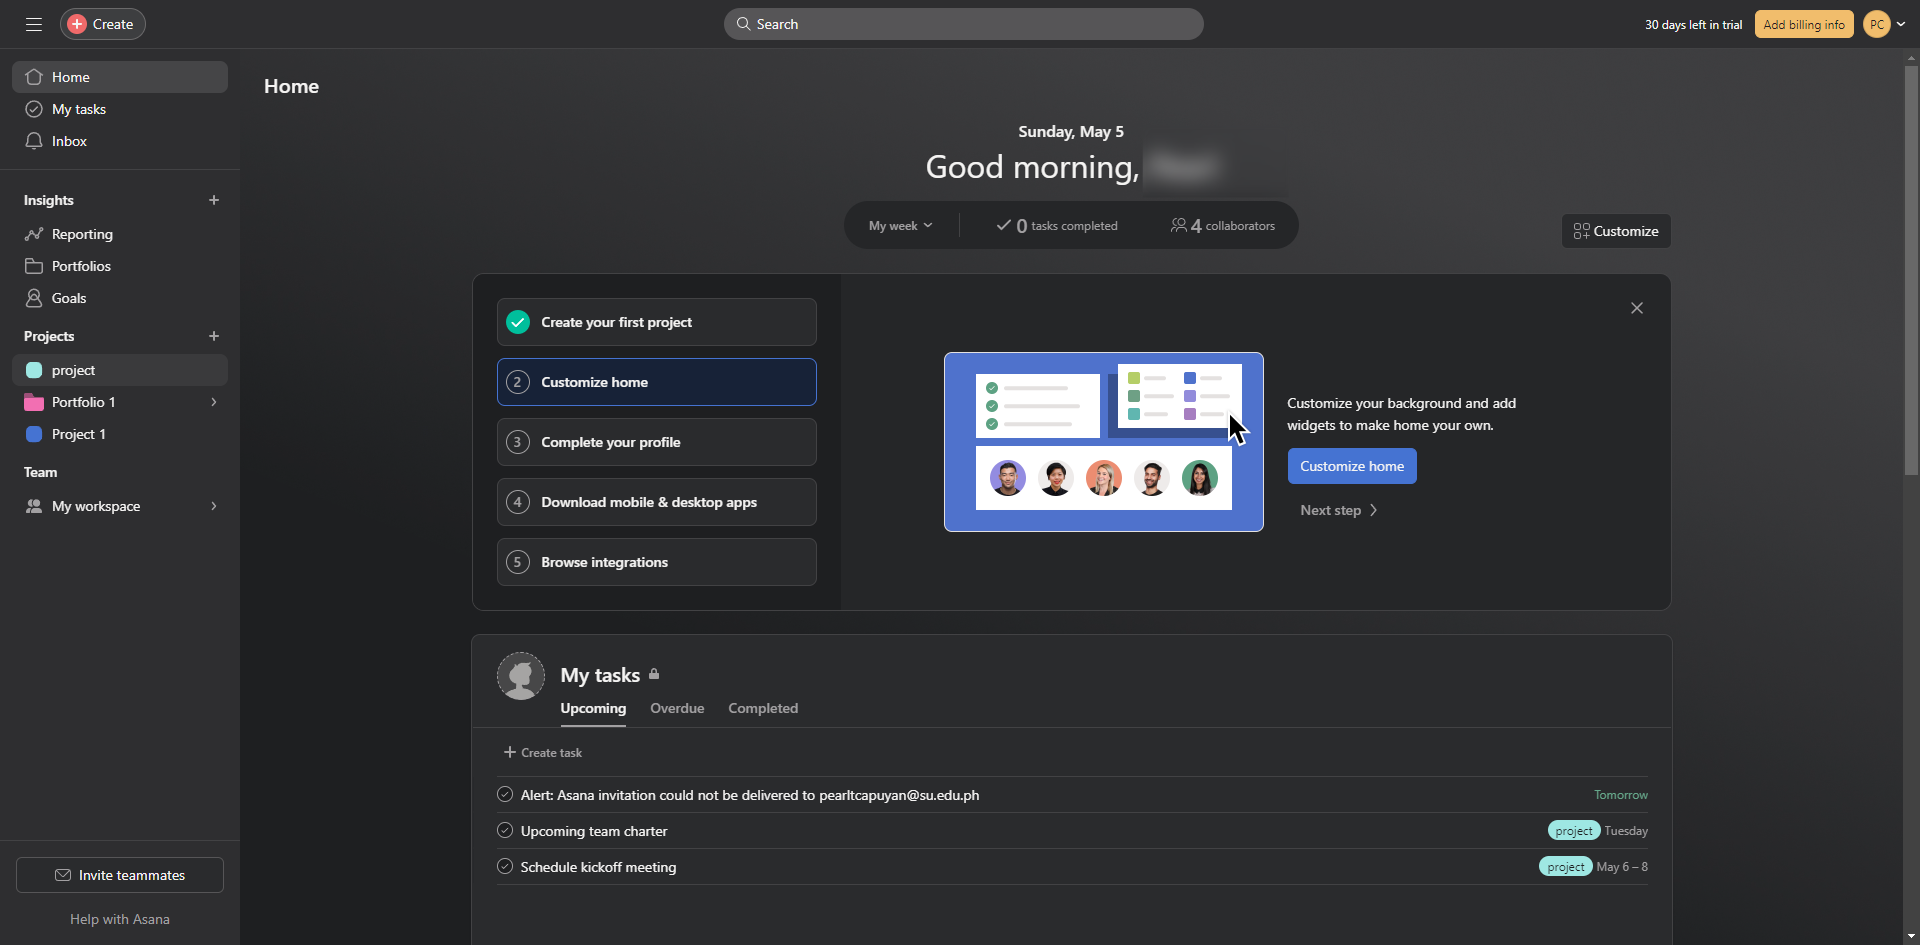This screenshot has width=1920, height=945.
Task: Add a new Insights item with plus icon
Action: [x=214, y=200]
